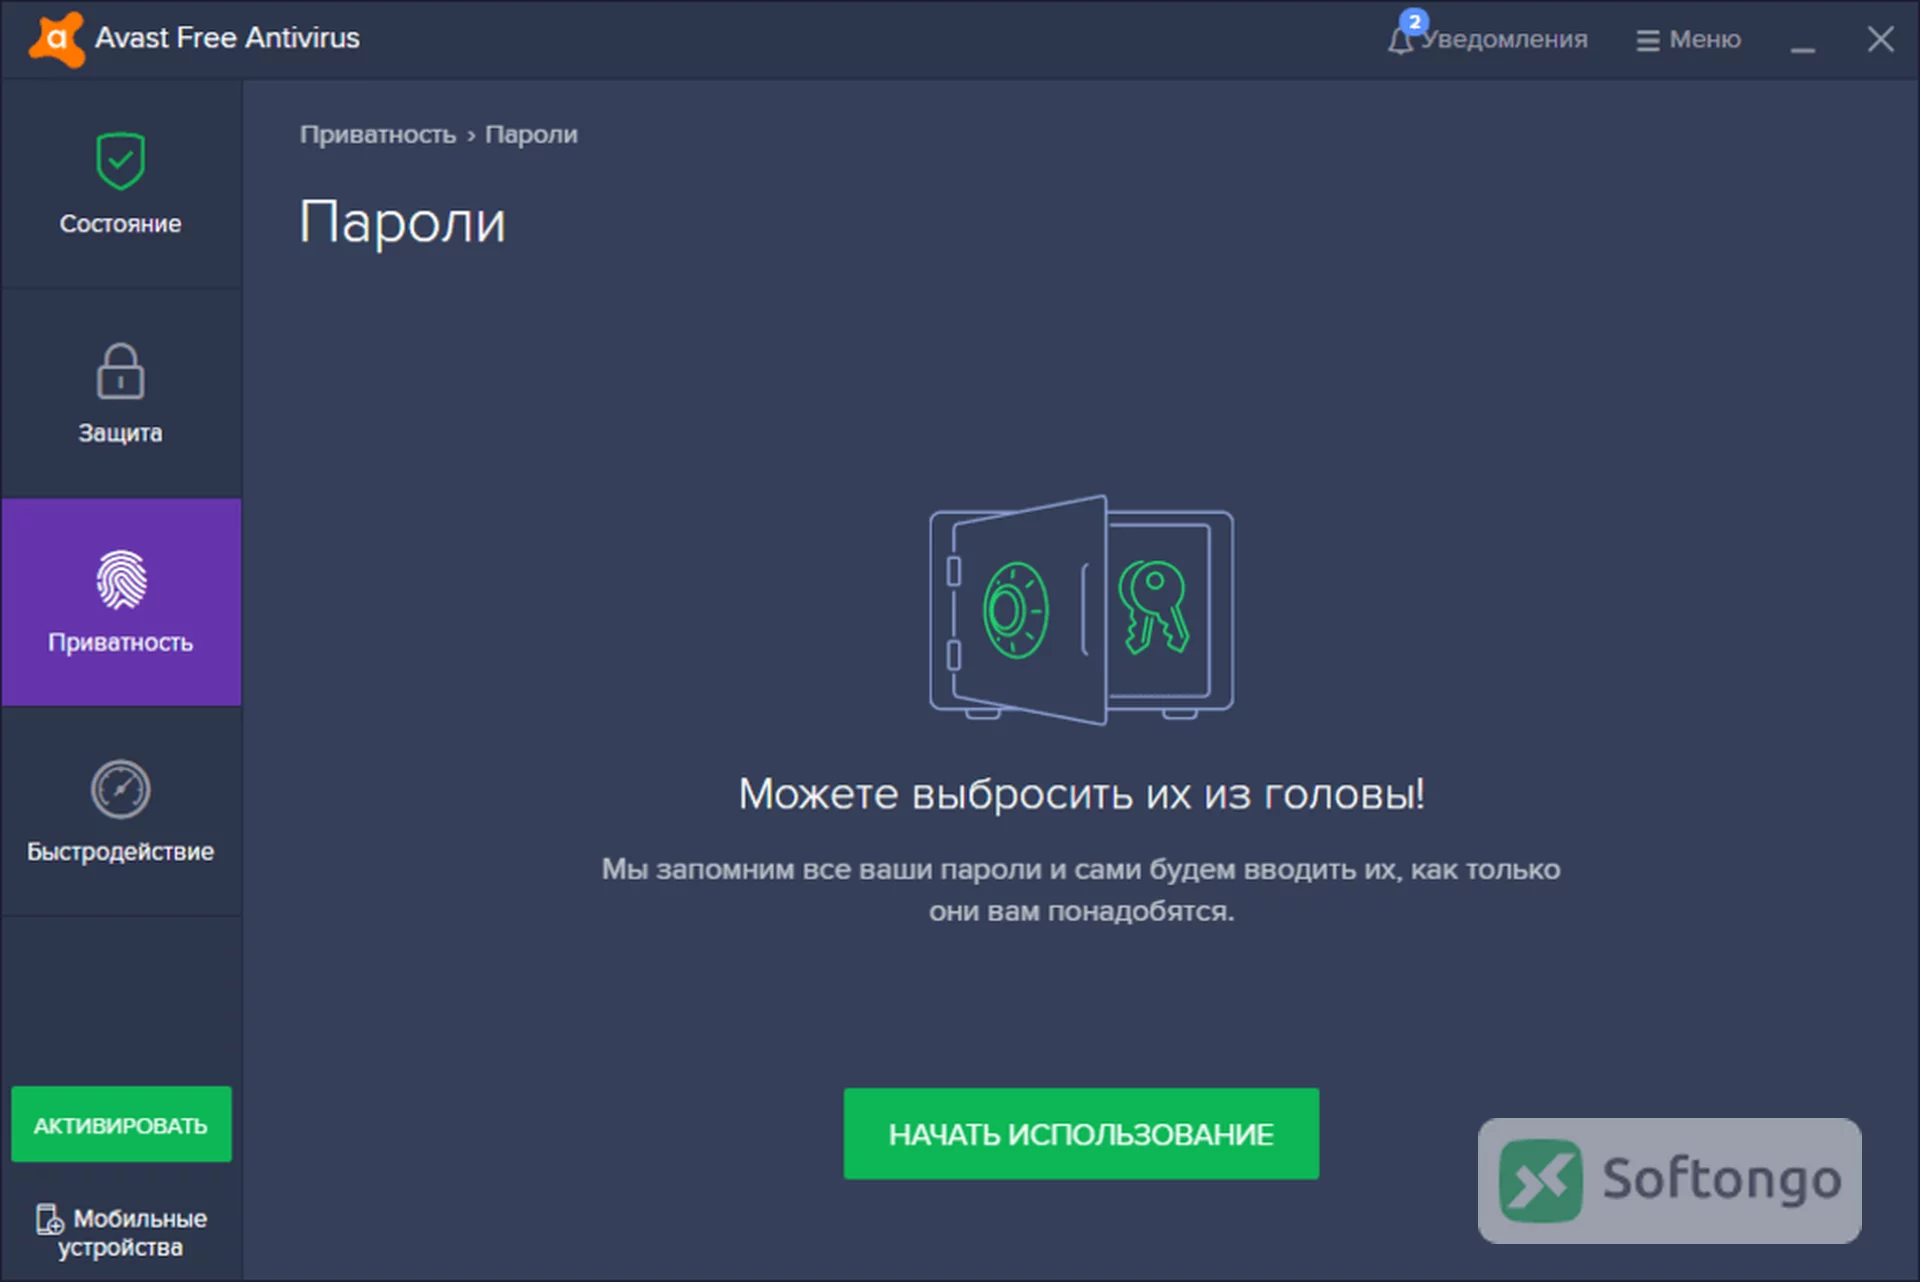
Task: Open the Быстродействие performance section
Action: [121, 811]
